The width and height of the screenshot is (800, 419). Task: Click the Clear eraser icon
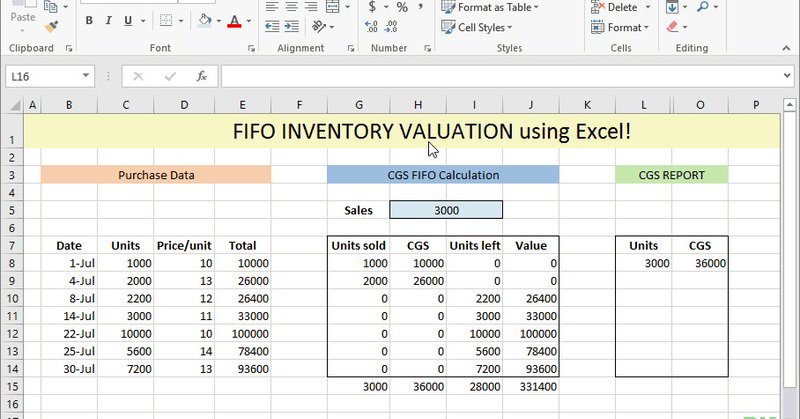tap(672, 27)
